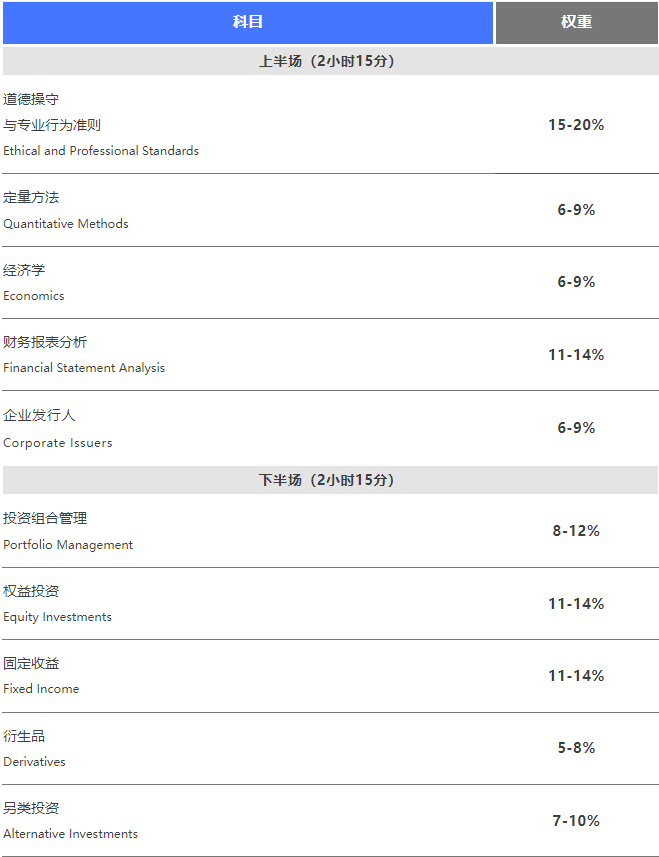Click the gray 权重 column header
This screenshot has height=857, width=659.
click(576, 22)
